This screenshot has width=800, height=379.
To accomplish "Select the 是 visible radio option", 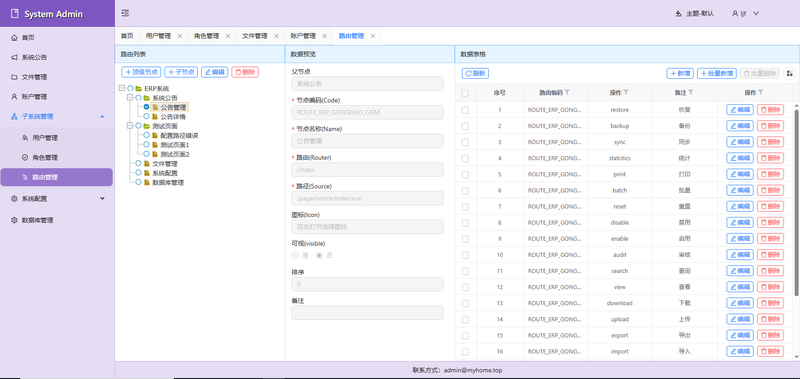I will click(x=294, y=255).
